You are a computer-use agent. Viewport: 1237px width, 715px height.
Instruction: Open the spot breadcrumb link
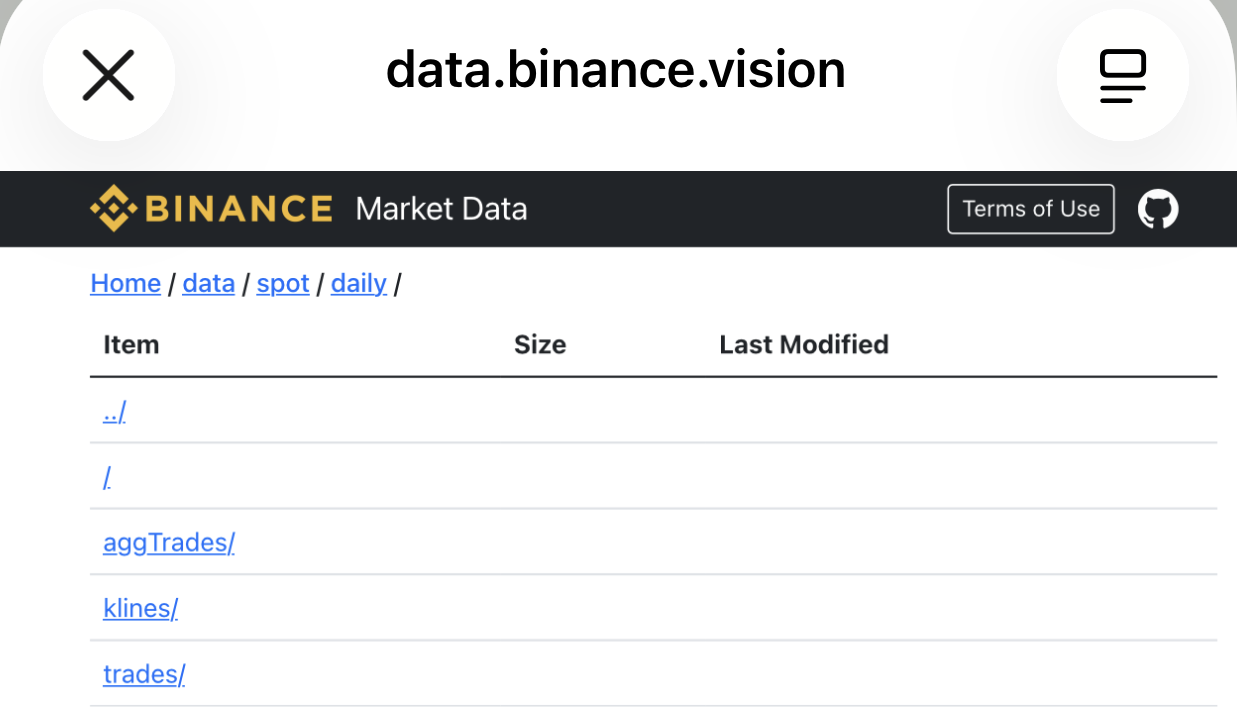(283, 284)
